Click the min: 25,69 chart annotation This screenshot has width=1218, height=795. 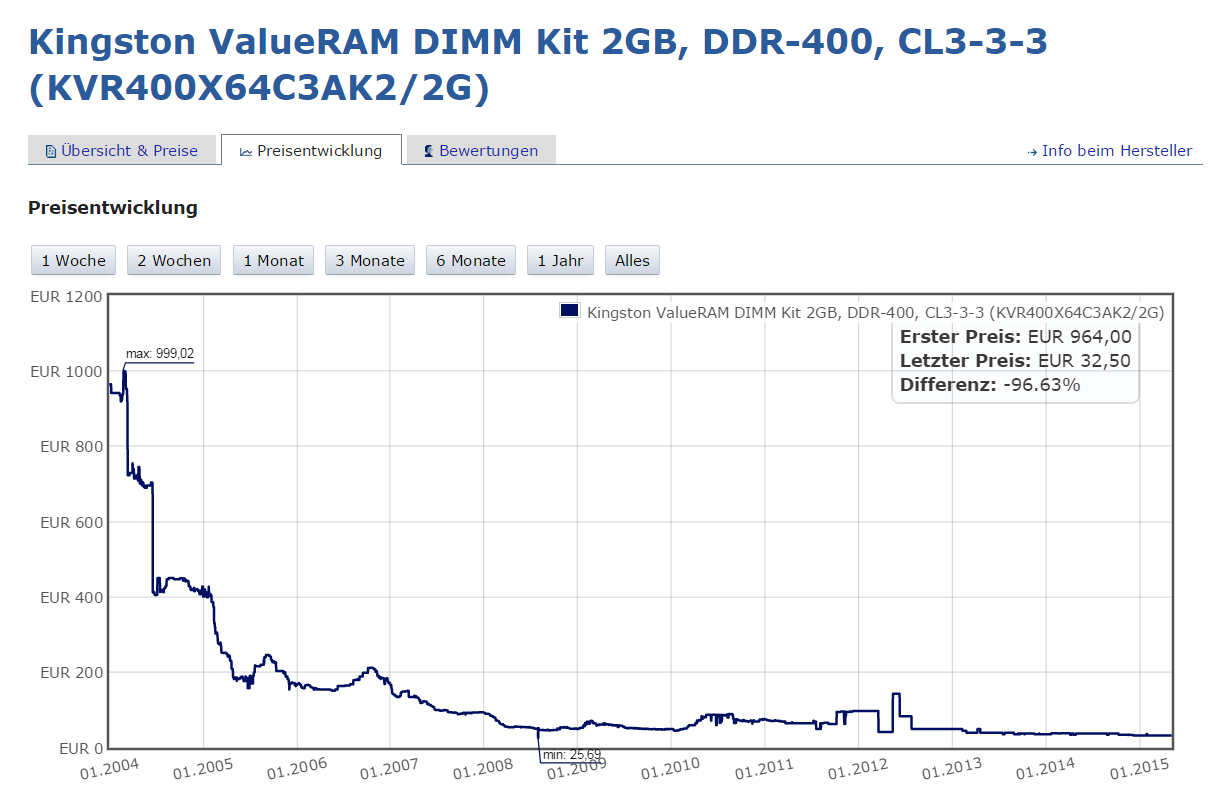pos(572,754)
